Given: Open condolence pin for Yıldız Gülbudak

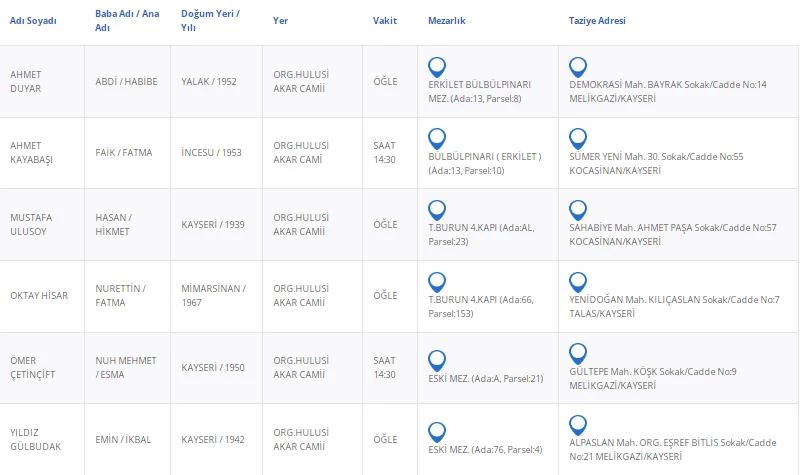Looking at the screenshot, I should coord(577,425).
